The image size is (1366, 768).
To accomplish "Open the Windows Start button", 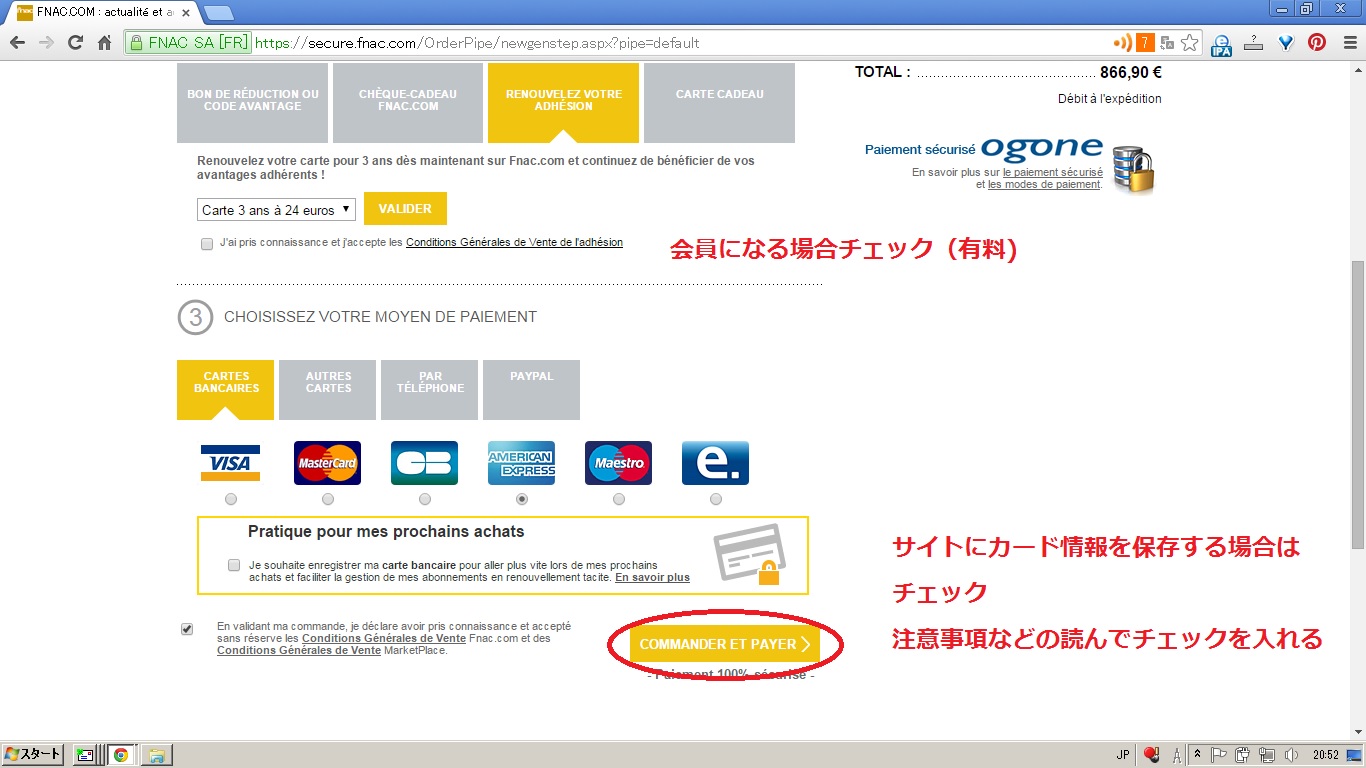I will 33,755.
